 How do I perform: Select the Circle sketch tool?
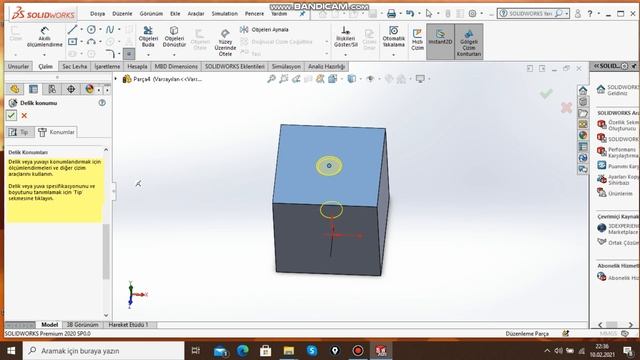pyautogui.click(x=91, y=29)
